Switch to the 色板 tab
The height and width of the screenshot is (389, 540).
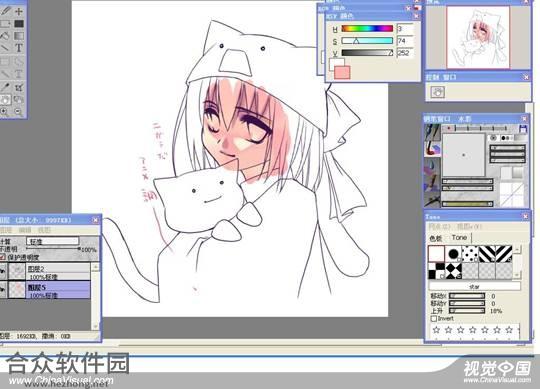(x=436, y=238)
